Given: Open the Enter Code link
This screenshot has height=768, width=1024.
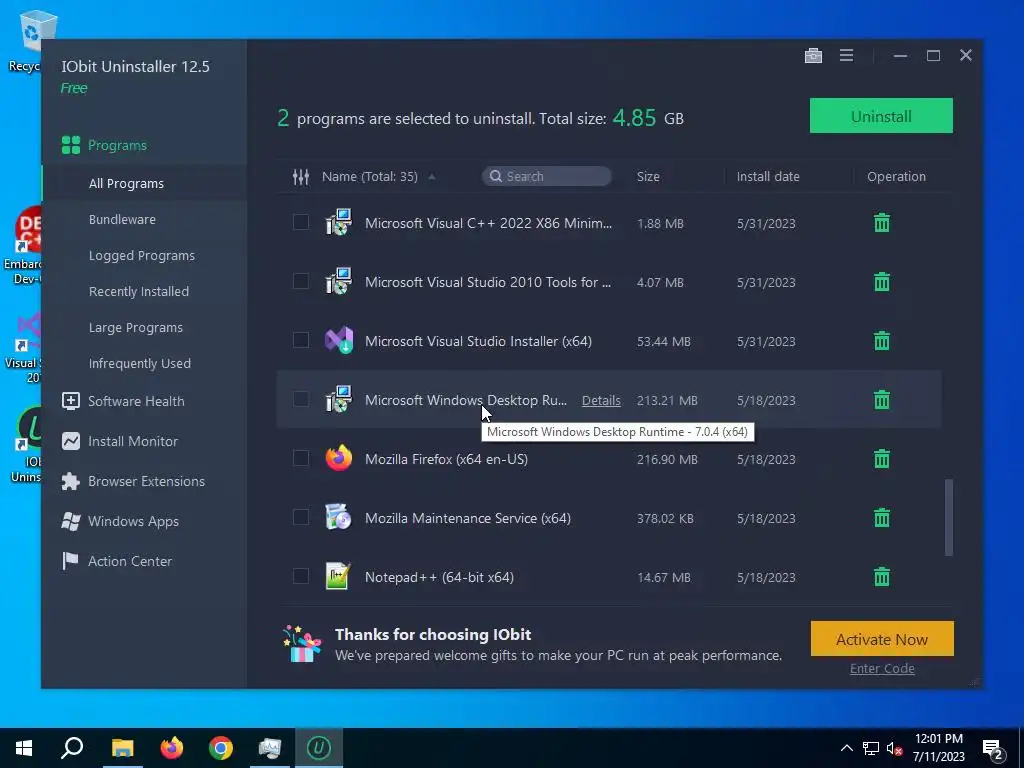Looking at the screenshot, I should click(x=882, y=669).
